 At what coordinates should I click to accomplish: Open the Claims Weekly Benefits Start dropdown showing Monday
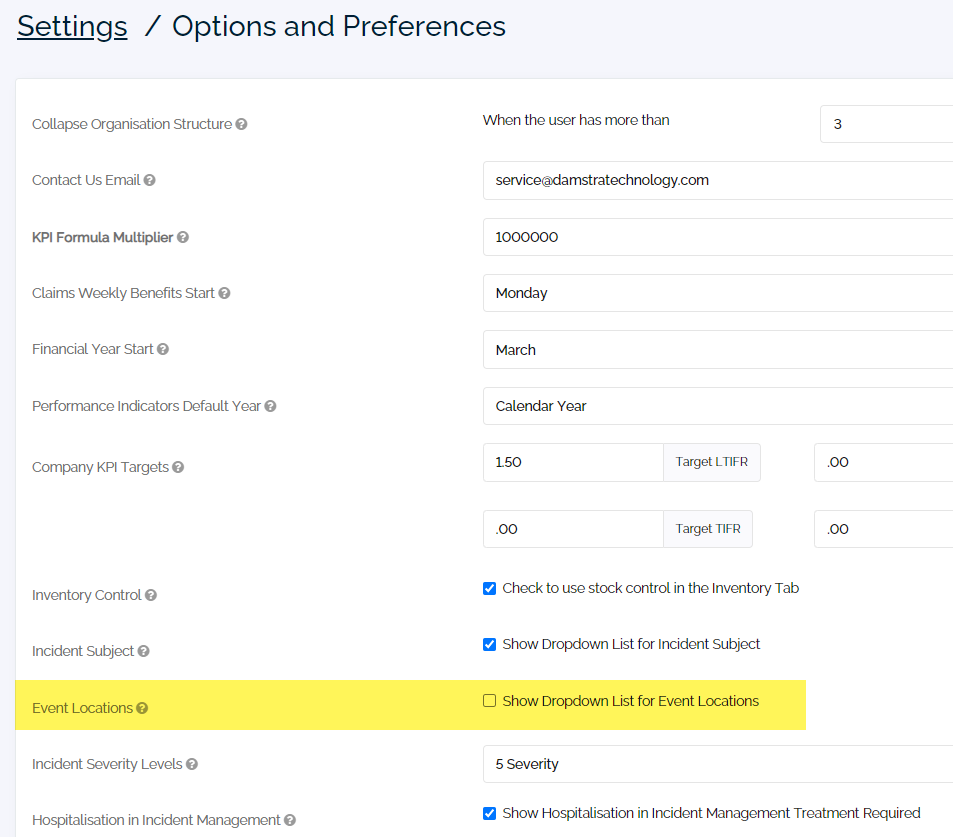(718, 293)
